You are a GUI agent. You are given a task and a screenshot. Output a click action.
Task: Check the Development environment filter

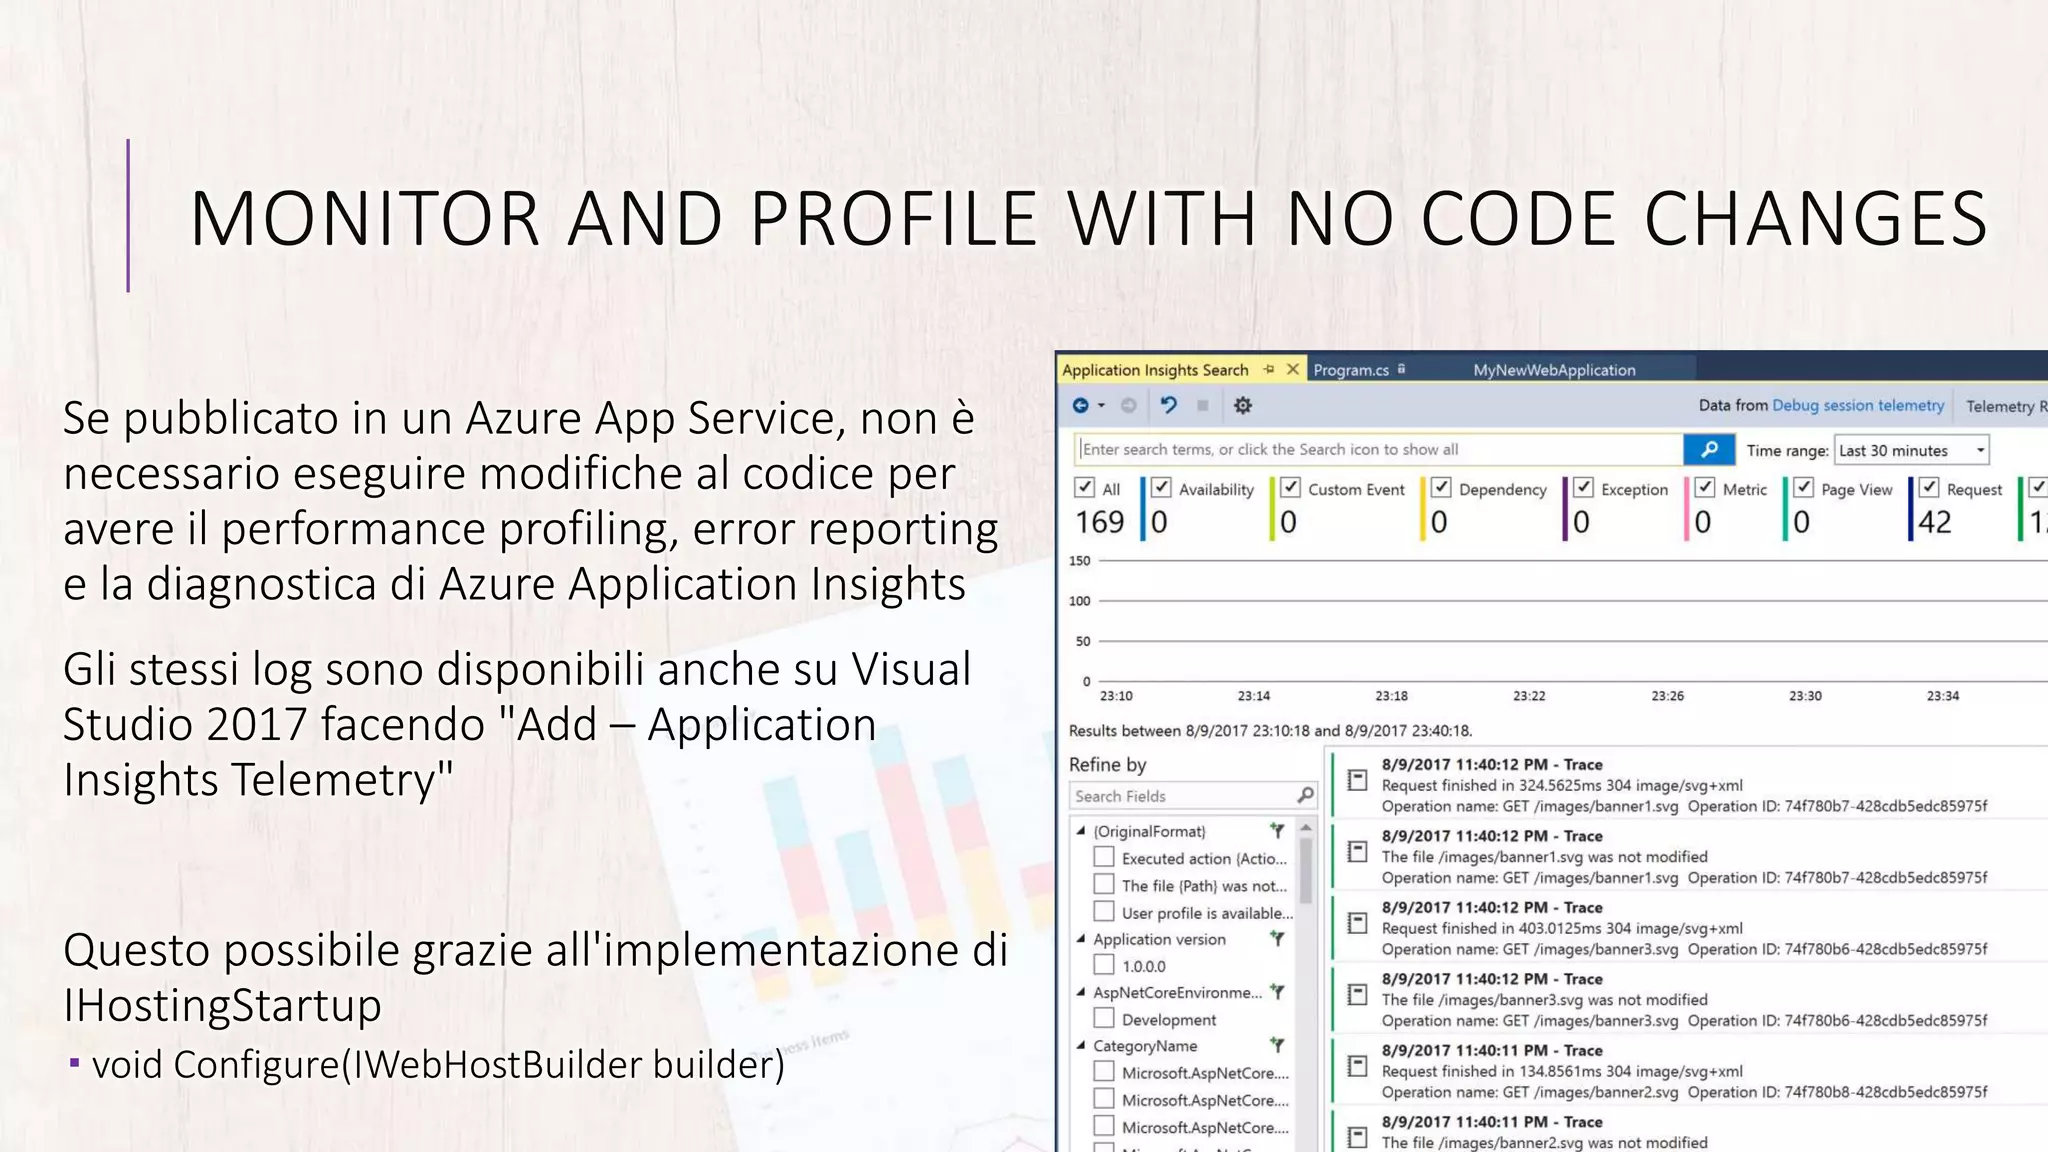click(1104, 1018)
